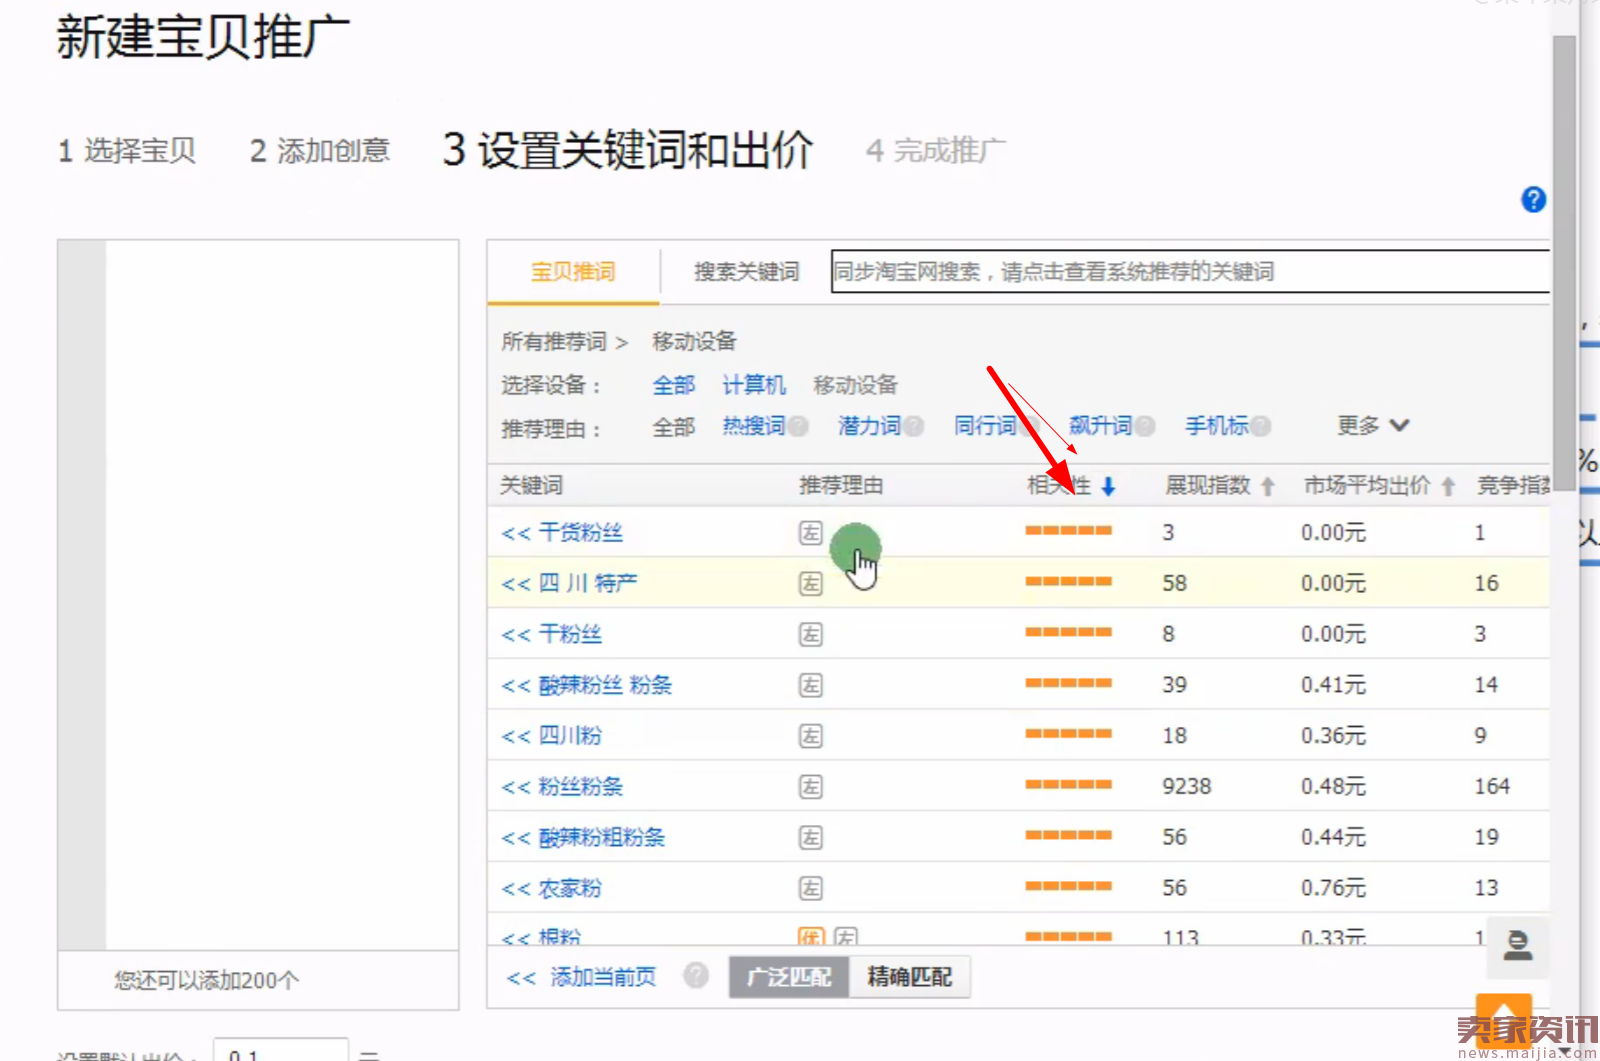Click the 左 reason icon for 酸辣粉粗粉条
This screenshot has width=1600, height=1061.
point(810,837)
